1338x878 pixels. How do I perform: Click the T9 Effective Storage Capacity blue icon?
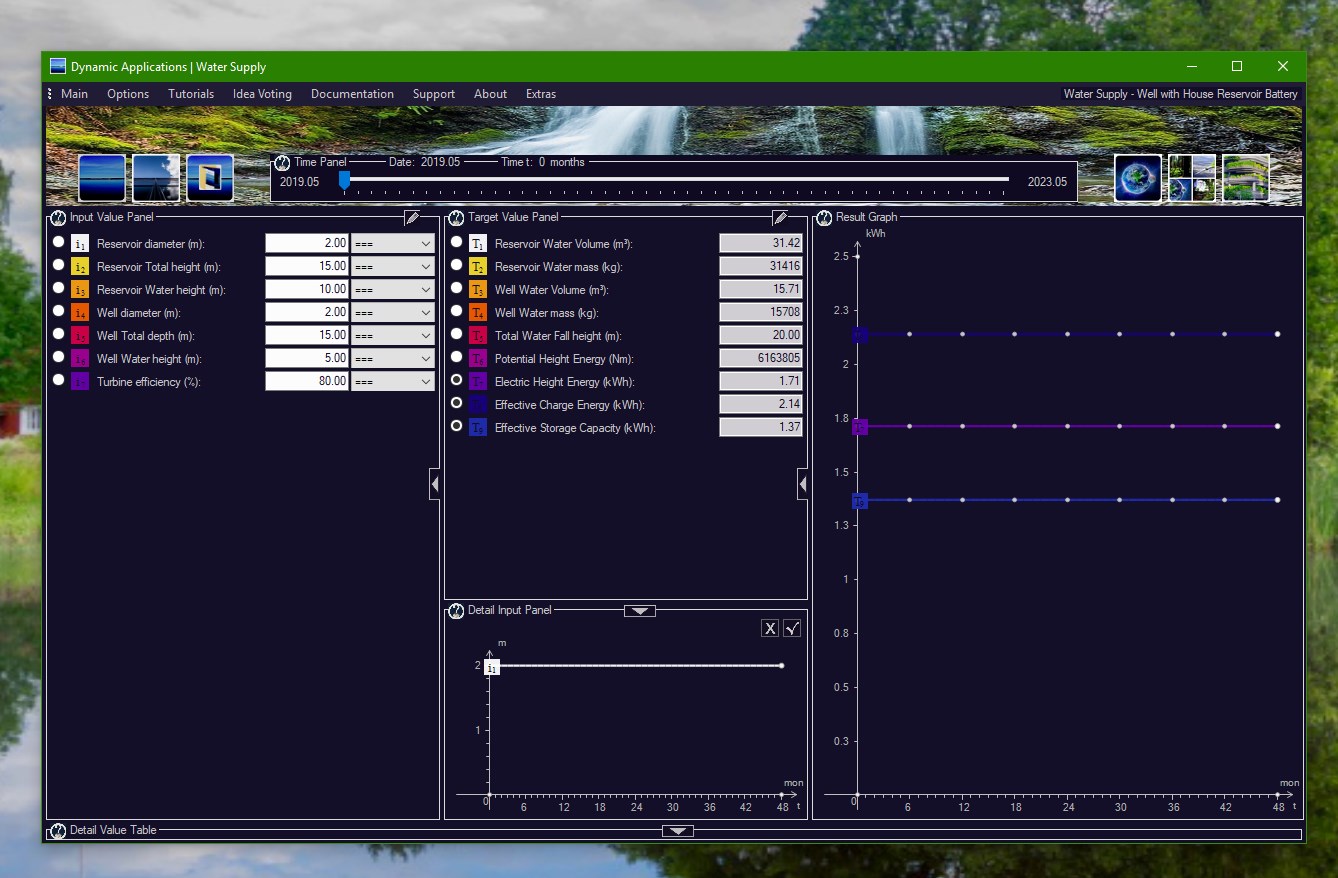point(478,427)
